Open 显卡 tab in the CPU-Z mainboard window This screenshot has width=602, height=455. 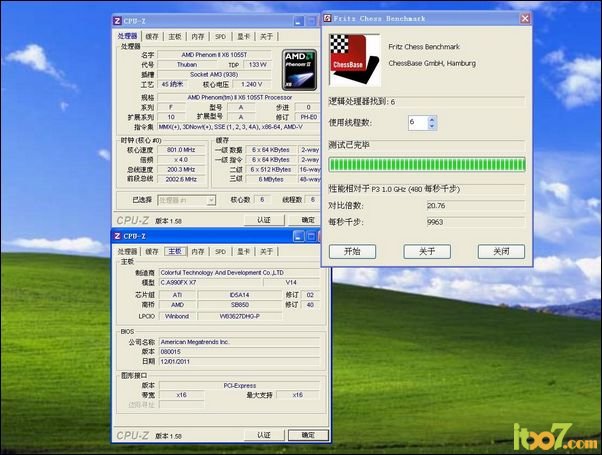point(242,252)
